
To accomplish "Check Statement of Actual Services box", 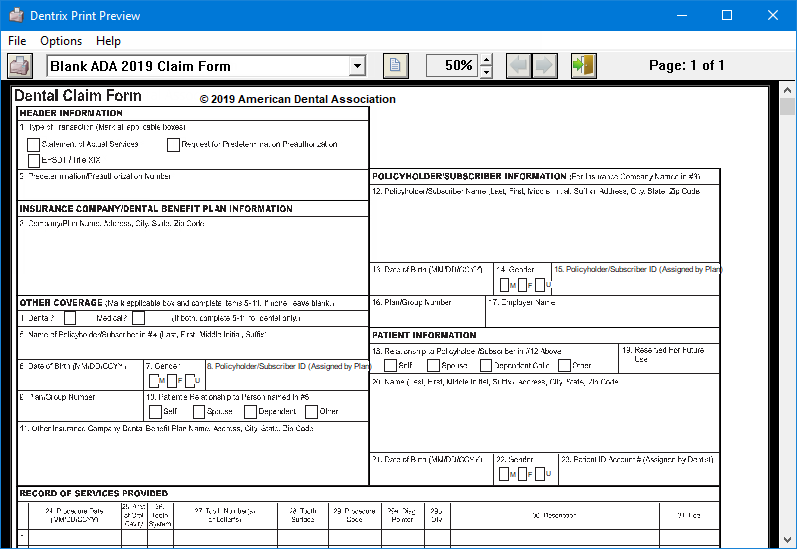I will coord(34,145).
